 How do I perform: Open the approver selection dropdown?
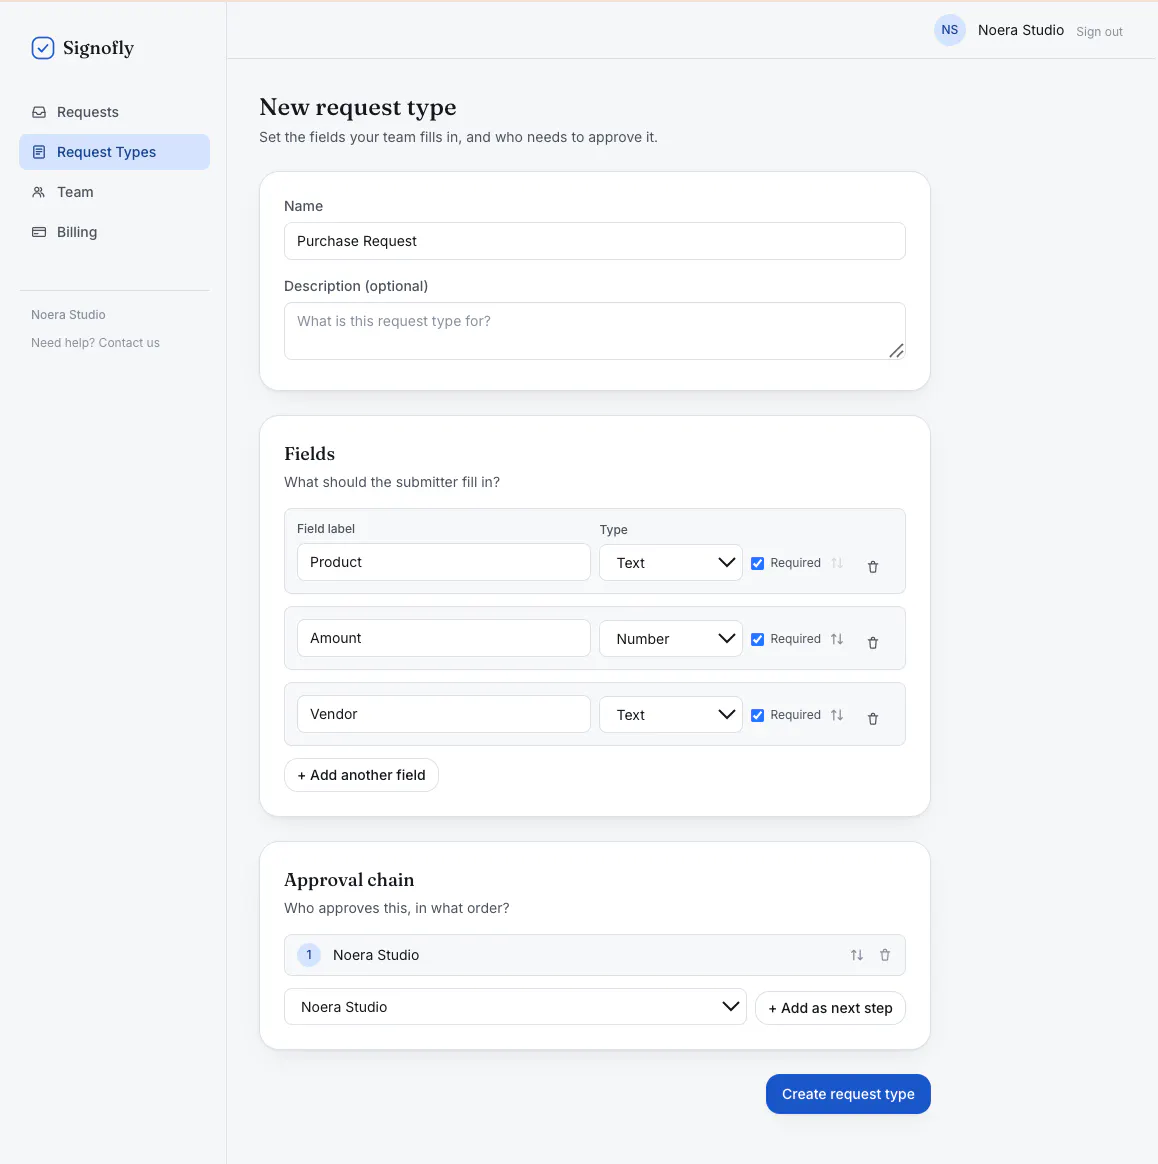[515, 1007]
